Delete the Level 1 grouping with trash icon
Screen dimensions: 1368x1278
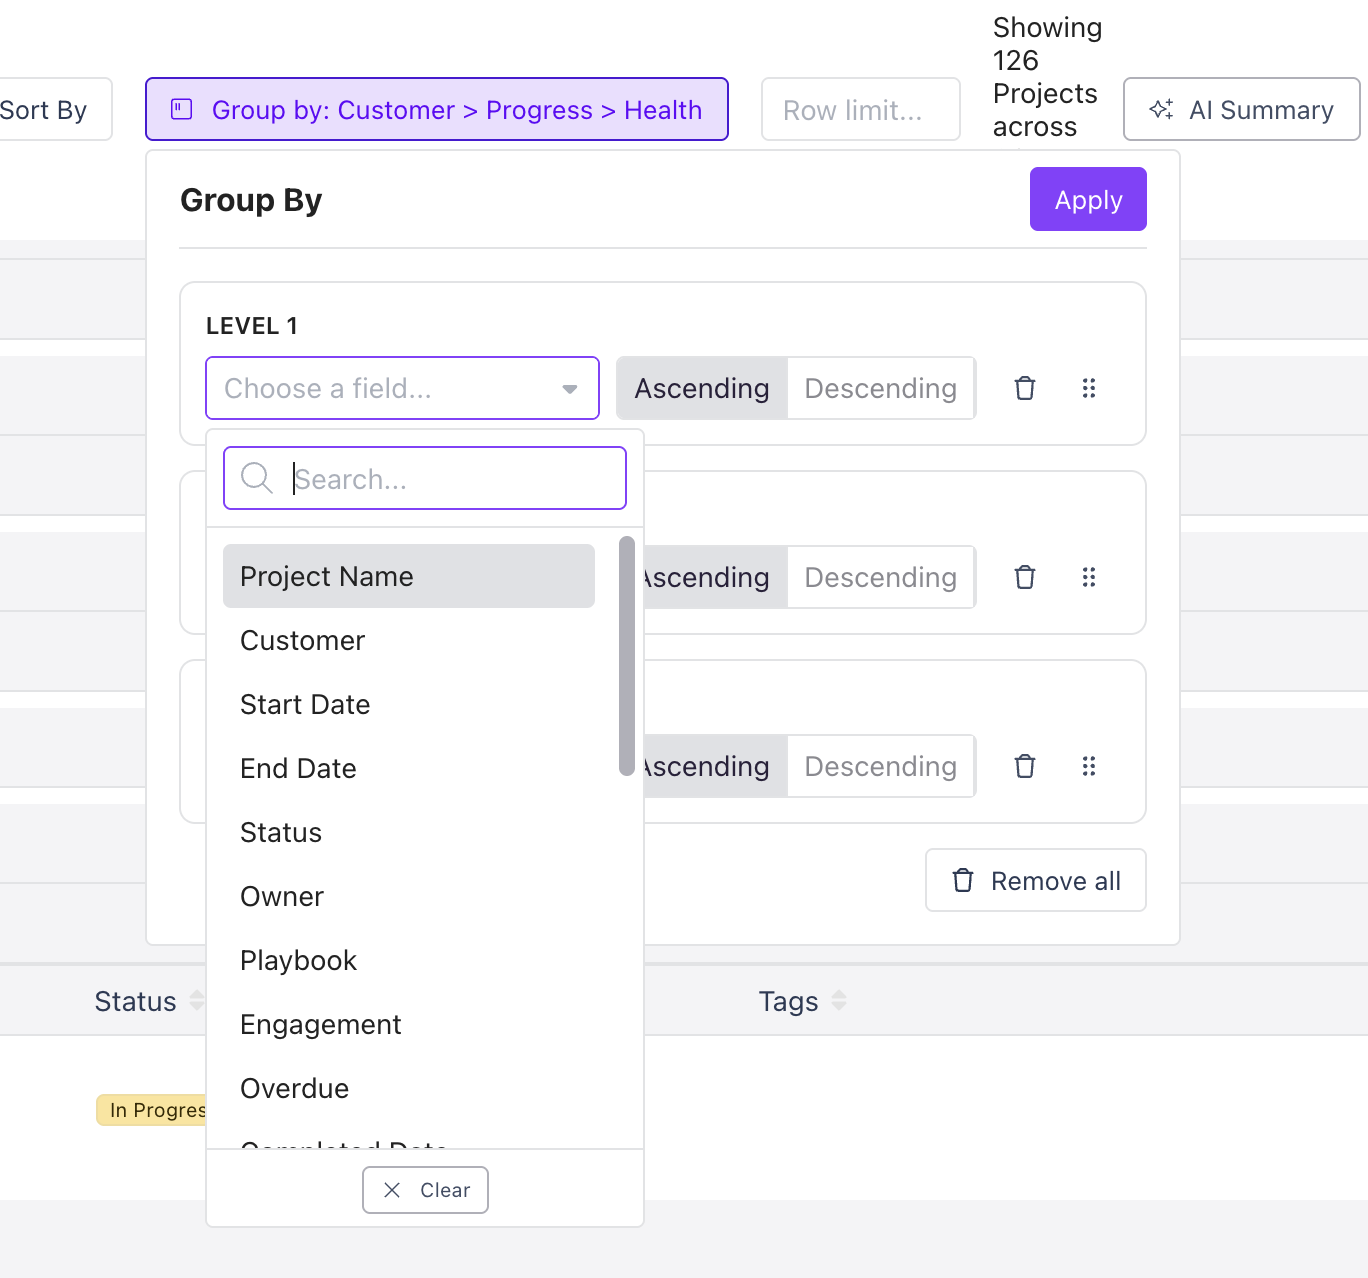point(1024,388)
